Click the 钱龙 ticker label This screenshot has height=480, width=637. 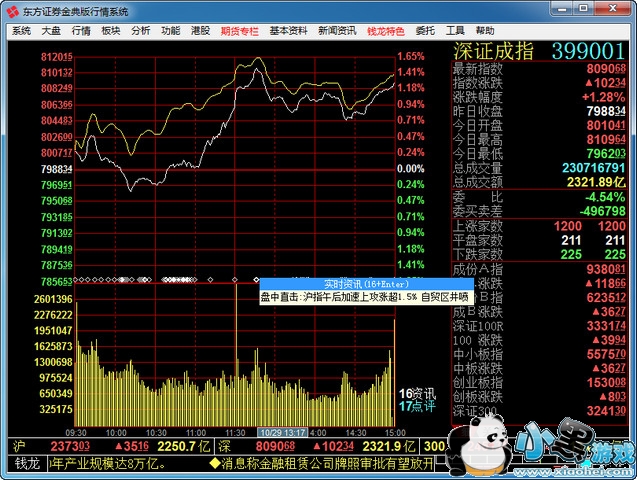[27, 463]
